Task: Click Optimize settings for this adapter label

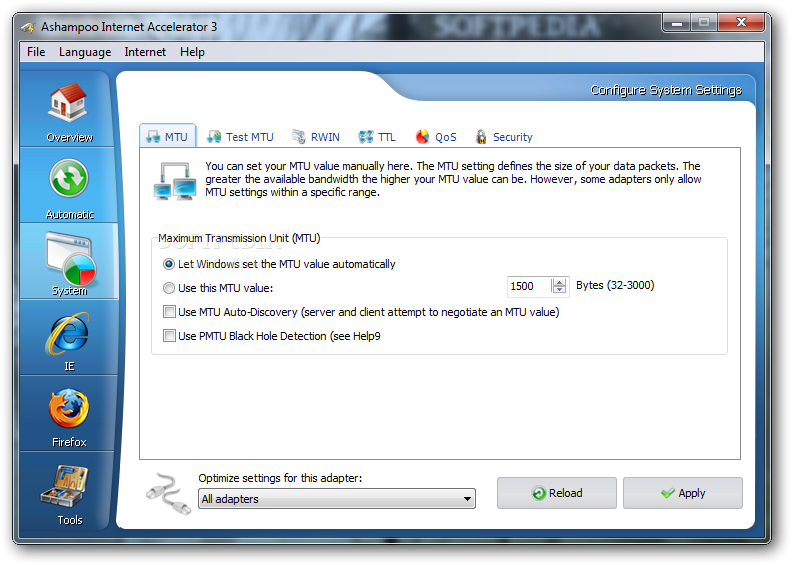Action: (280, 478)
